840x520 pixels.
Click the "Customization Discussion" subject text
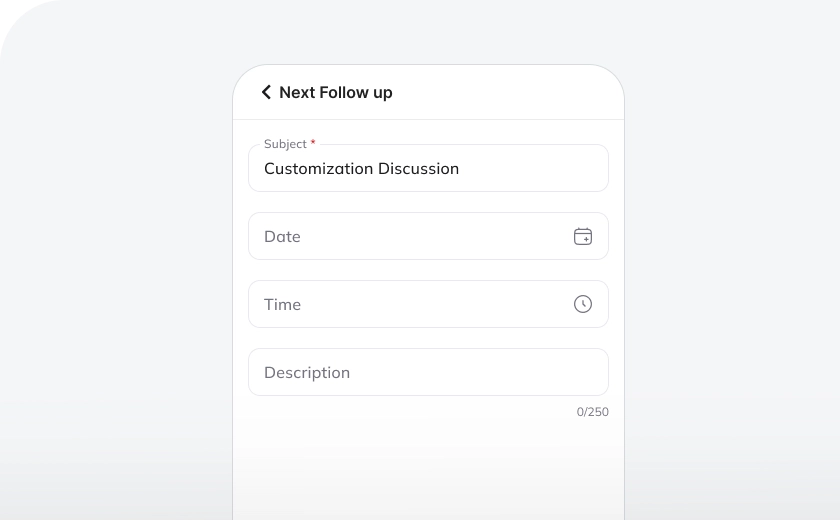pos(361,169)
